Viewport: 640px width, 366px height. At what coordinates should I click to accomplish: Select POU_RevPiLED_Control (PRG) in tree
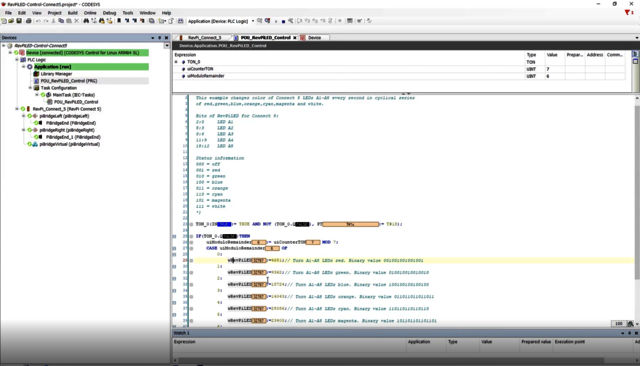point(69,81)
